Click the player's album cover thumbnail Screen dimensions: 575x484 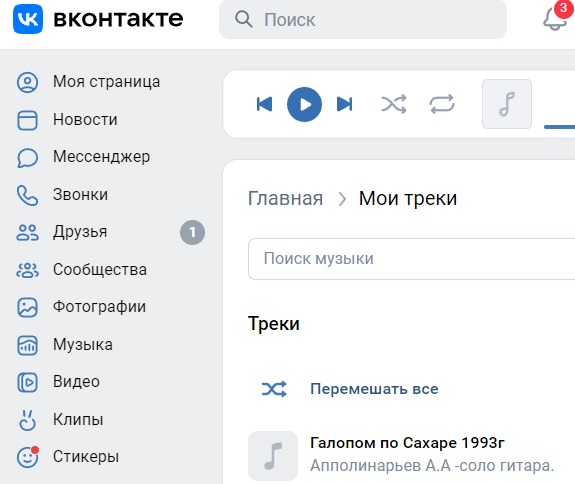click(x=507, y=104)
